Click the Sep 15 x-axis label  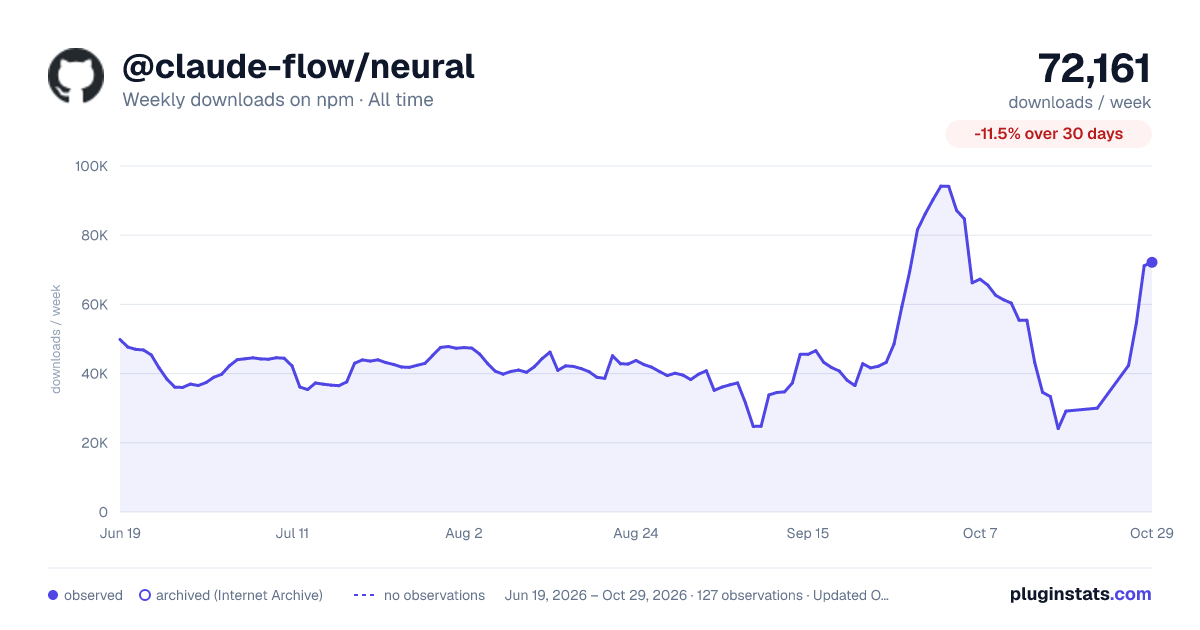coord(808,533)
